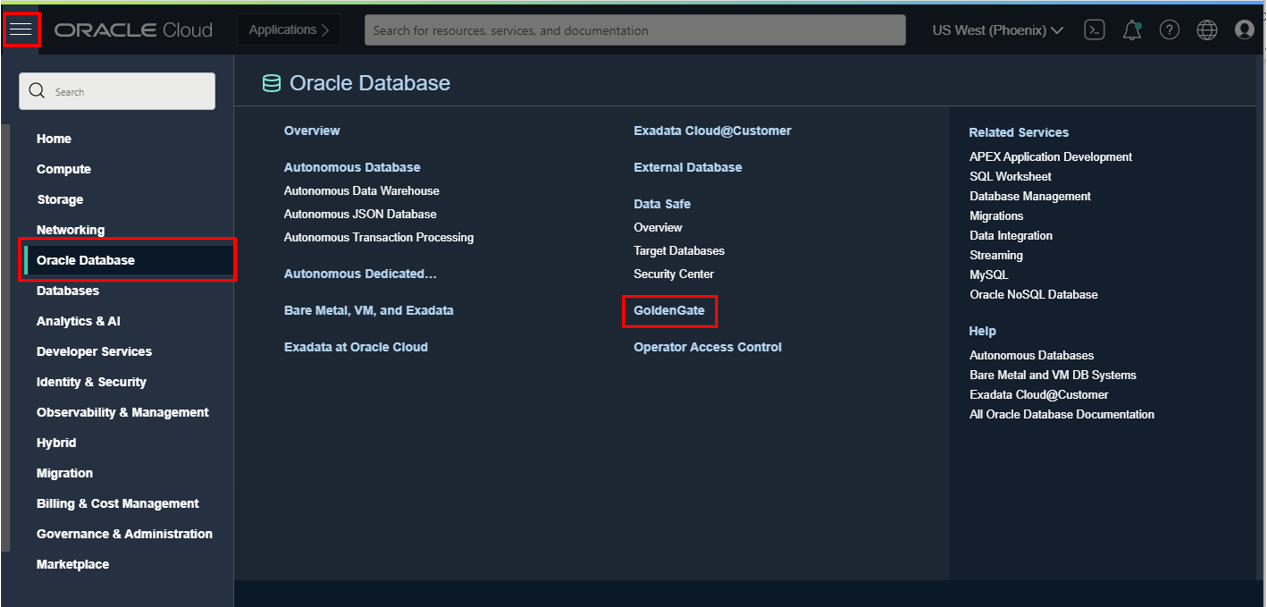Expand the Applications menu button
The width and height of the screenshot is (1267, 607).
point(289,30)
